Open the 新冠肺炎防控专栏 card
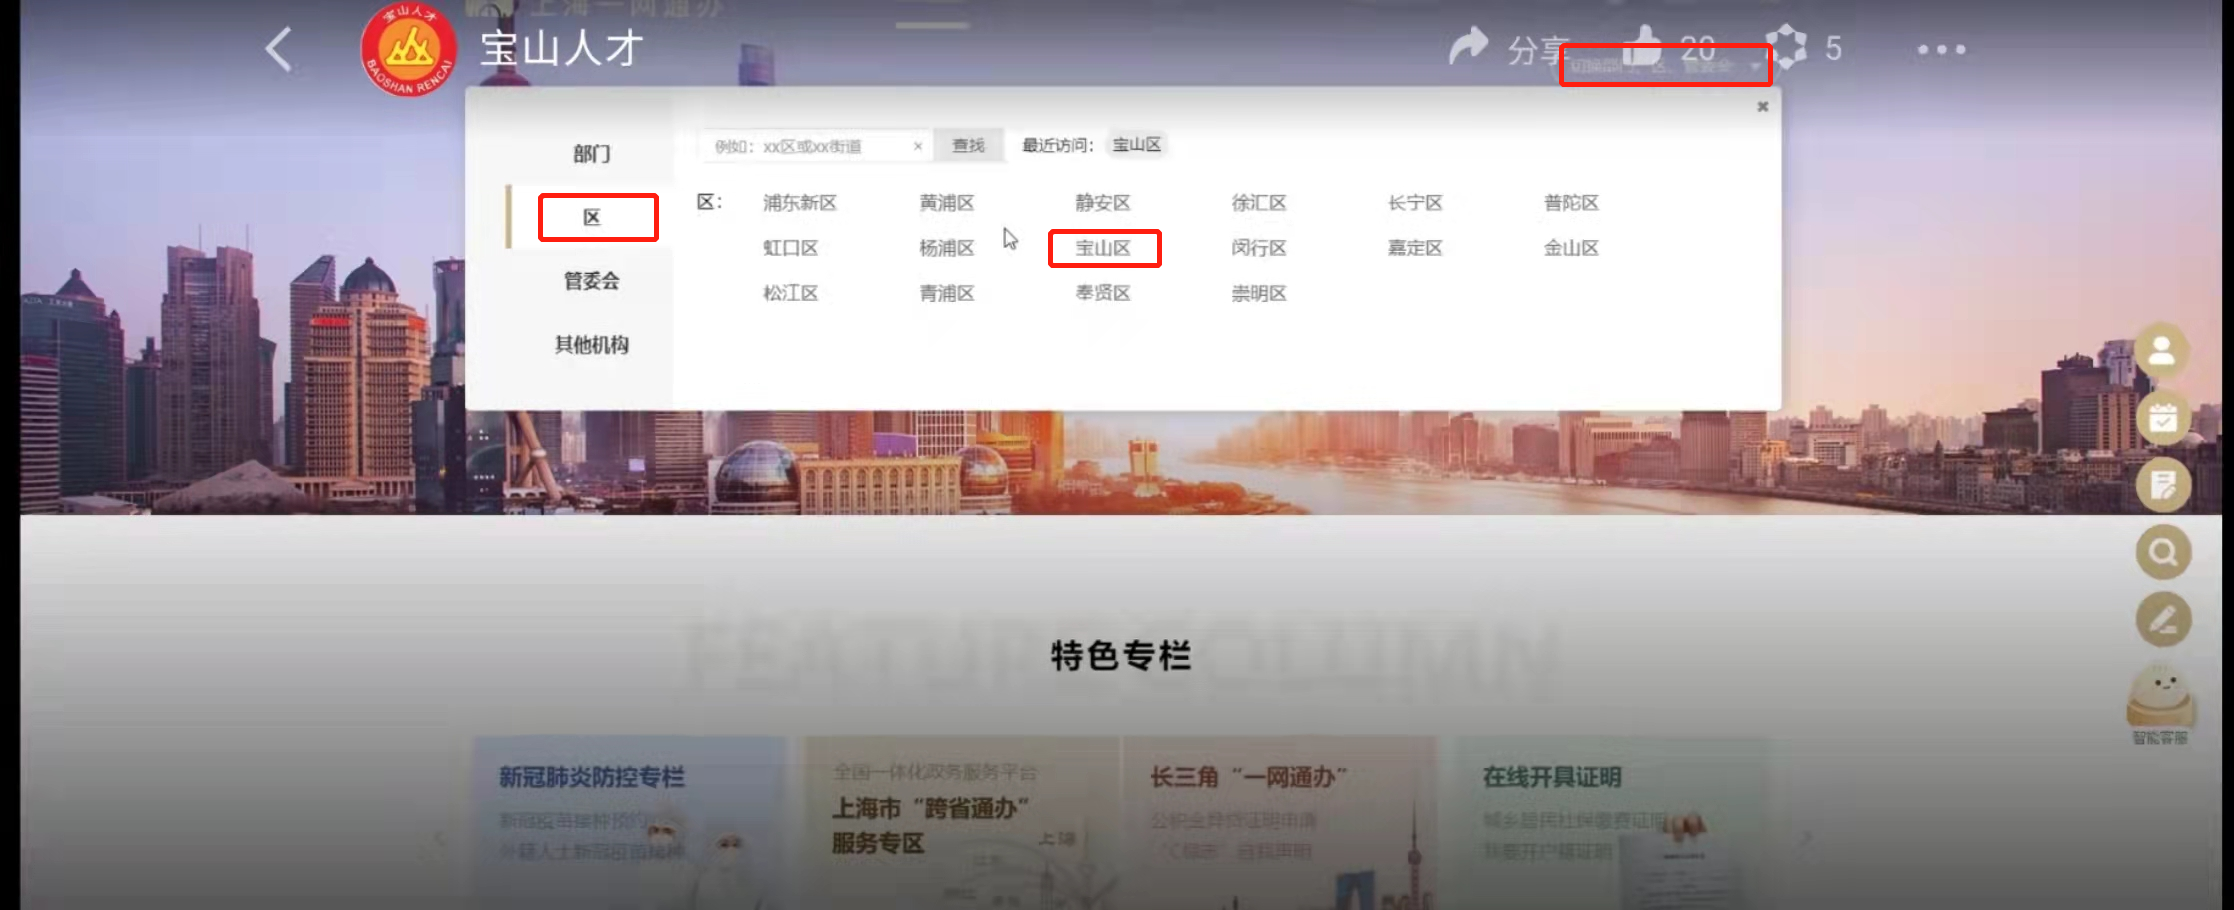Viewport: 2234px width, 910px height. (x=629, y=820)
